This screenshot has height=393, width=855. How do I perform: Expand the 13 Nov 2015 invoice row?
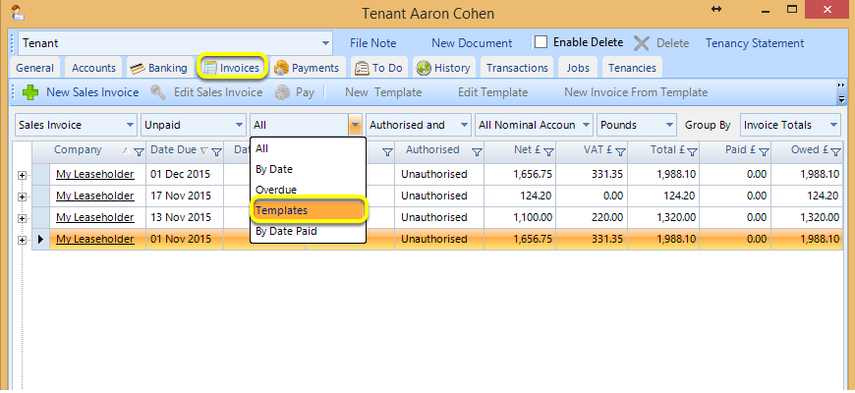pyautogui.click(x=22, y=218)
